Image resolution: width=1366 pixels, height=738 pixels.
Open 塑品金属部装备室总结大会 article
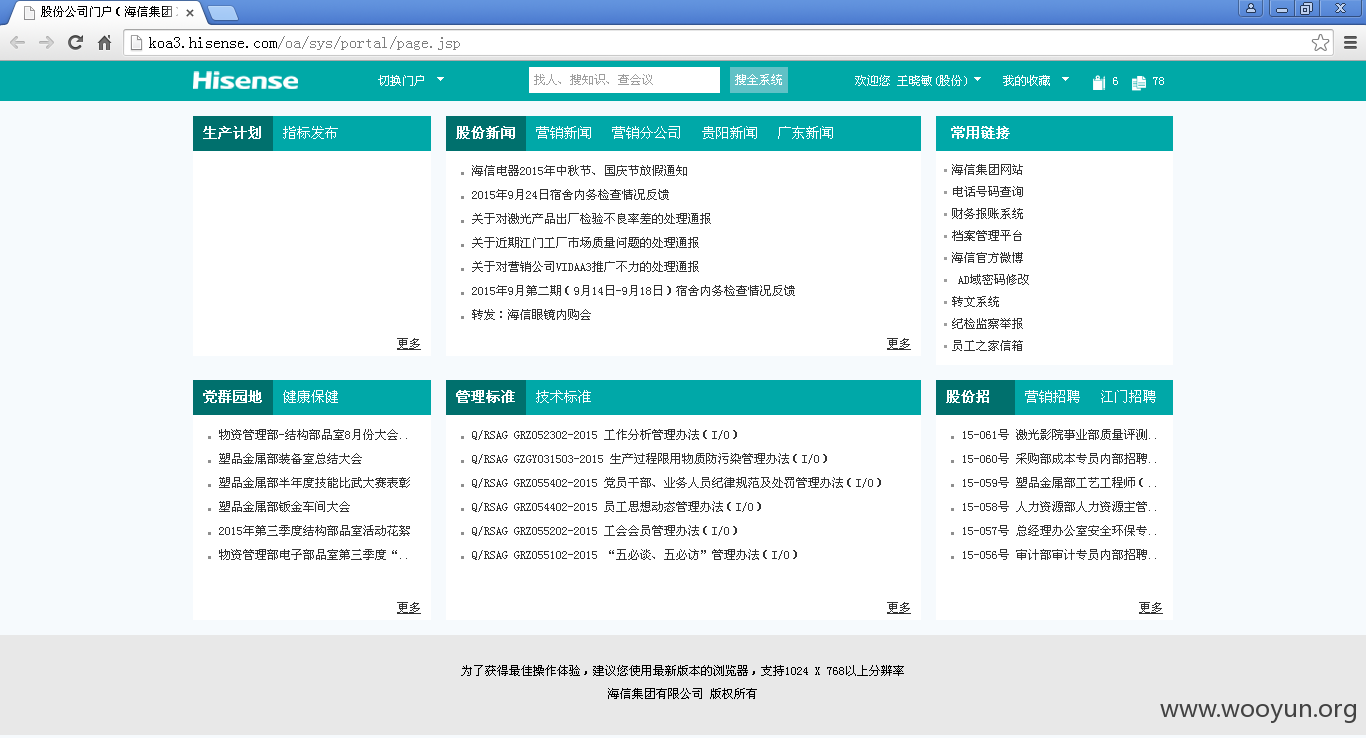tap(290, 459)
